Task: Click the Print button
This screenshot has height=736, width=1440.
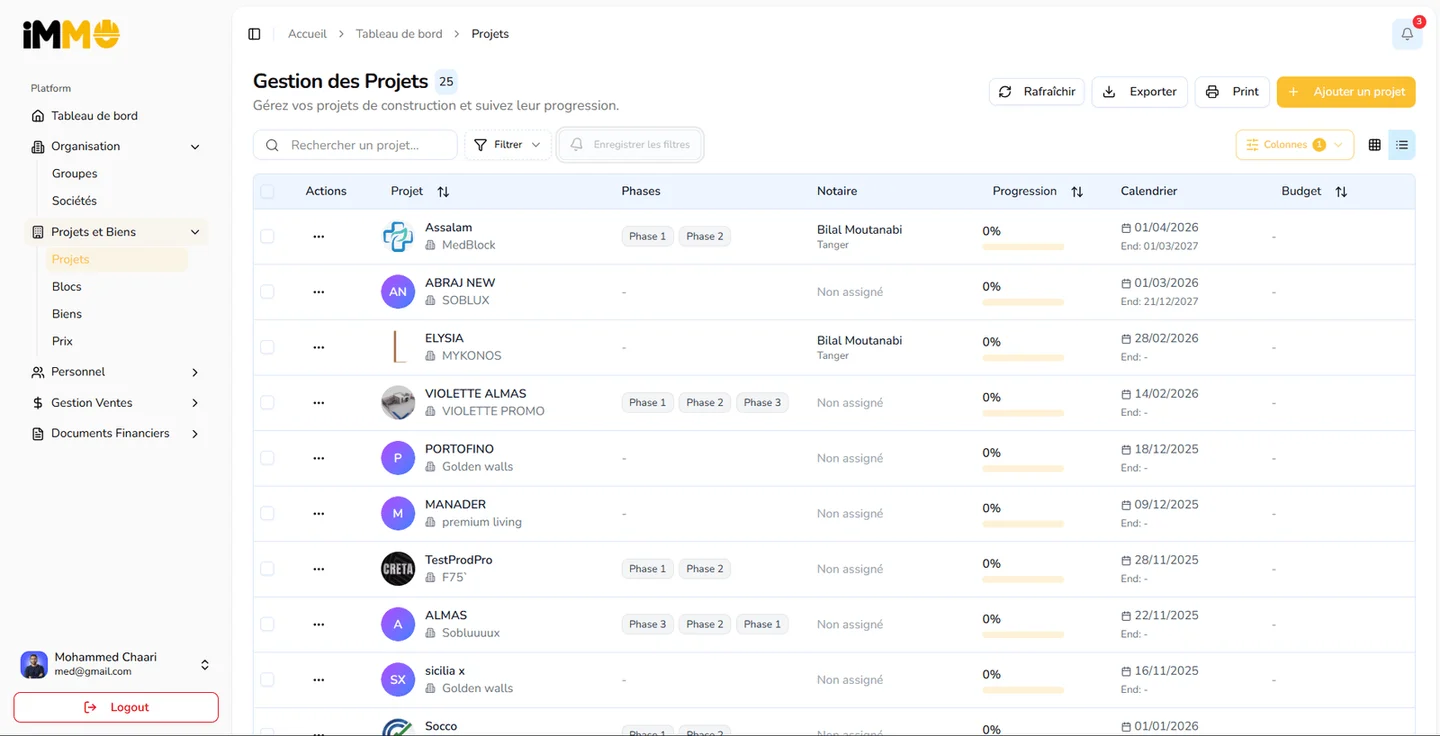Action: click(x=1232, y=92)
